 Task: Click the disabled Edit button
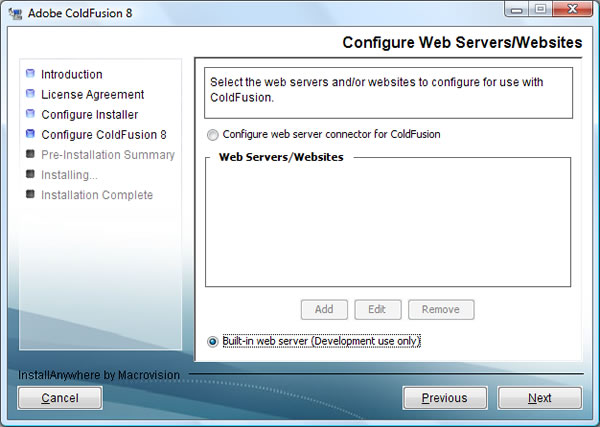point(378,309)
